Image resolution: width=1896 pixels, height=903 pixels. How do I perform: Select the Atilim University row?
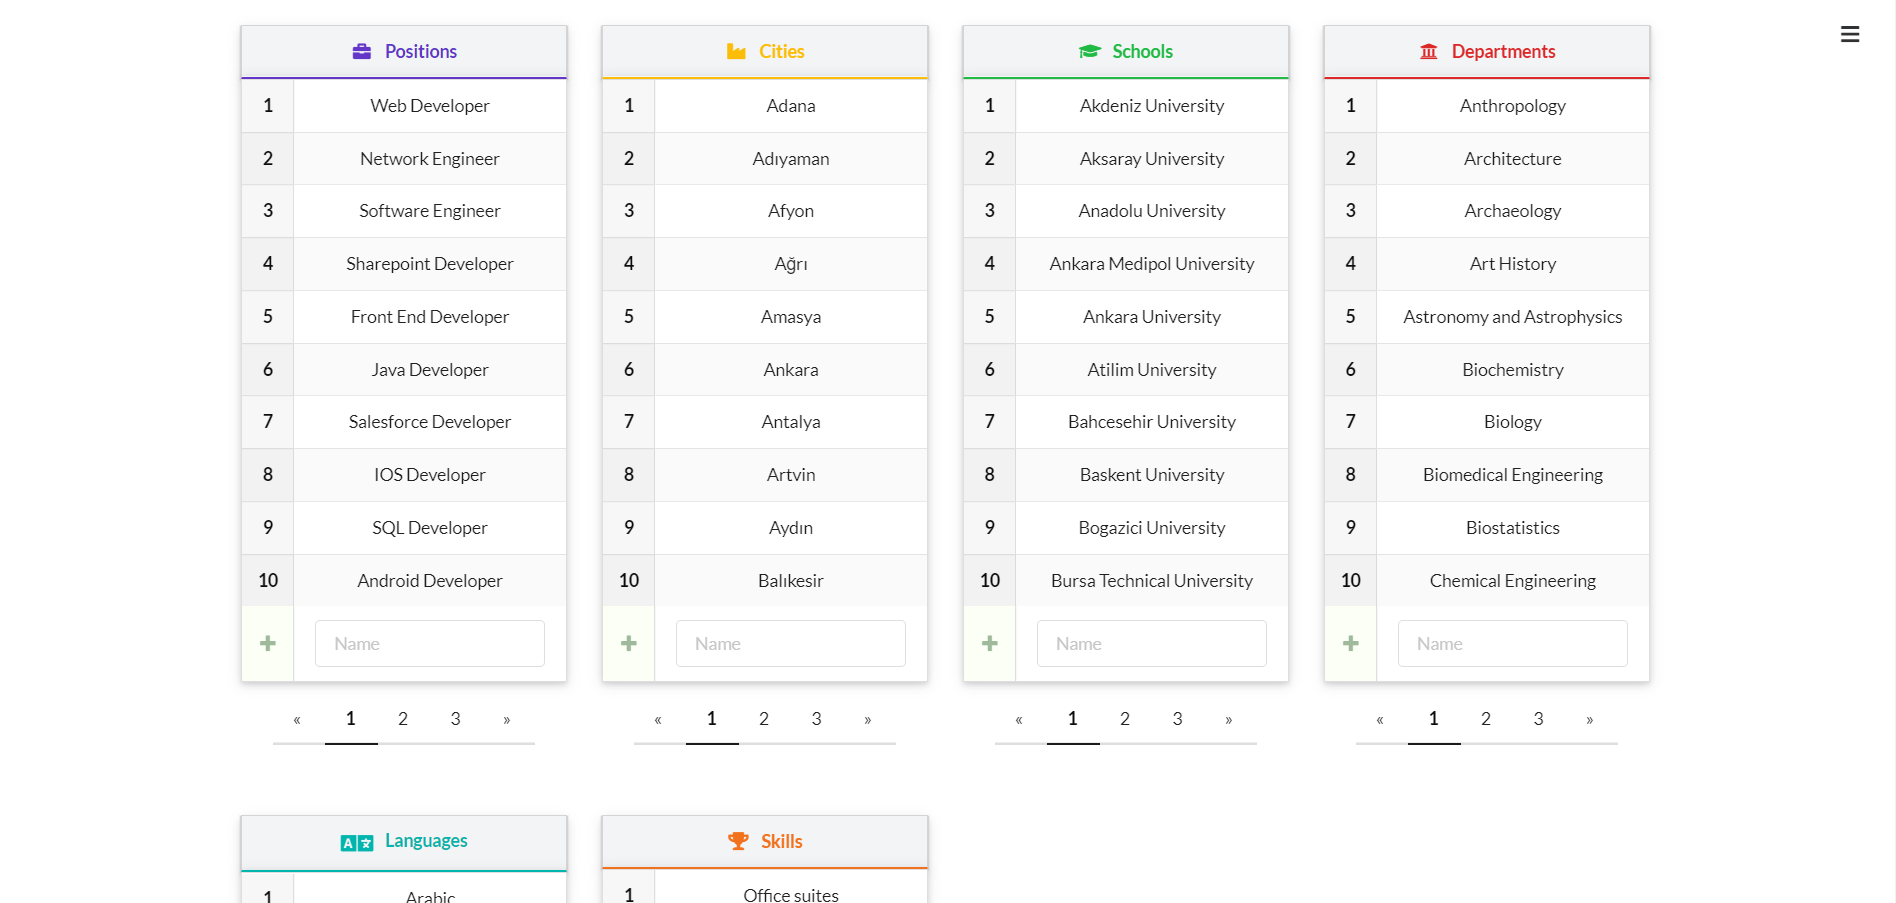[1126, 370]
